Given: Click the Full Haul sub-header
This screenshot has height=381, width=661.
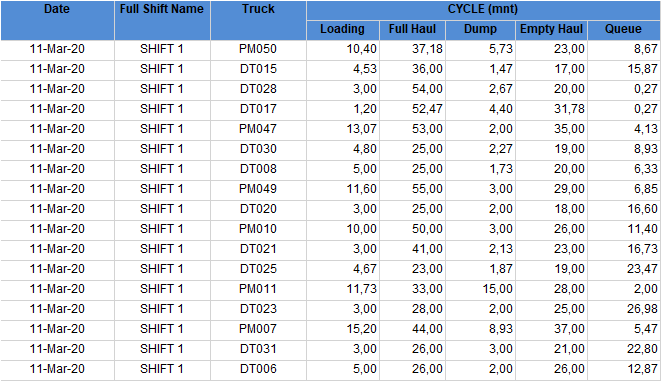Looking at the screenshot, I should click(x=412, y=30).
